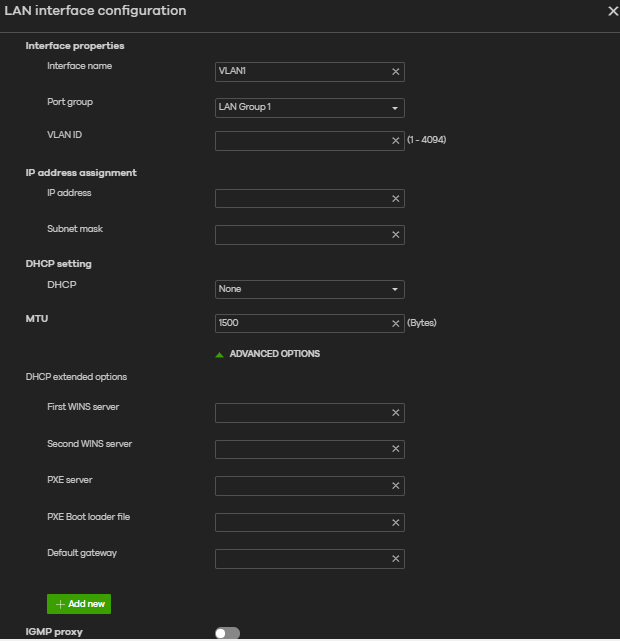The width and height of the screenshot is (620, 641).
Task: Click into the VLAN ID input field
Action: click(300, 141)
